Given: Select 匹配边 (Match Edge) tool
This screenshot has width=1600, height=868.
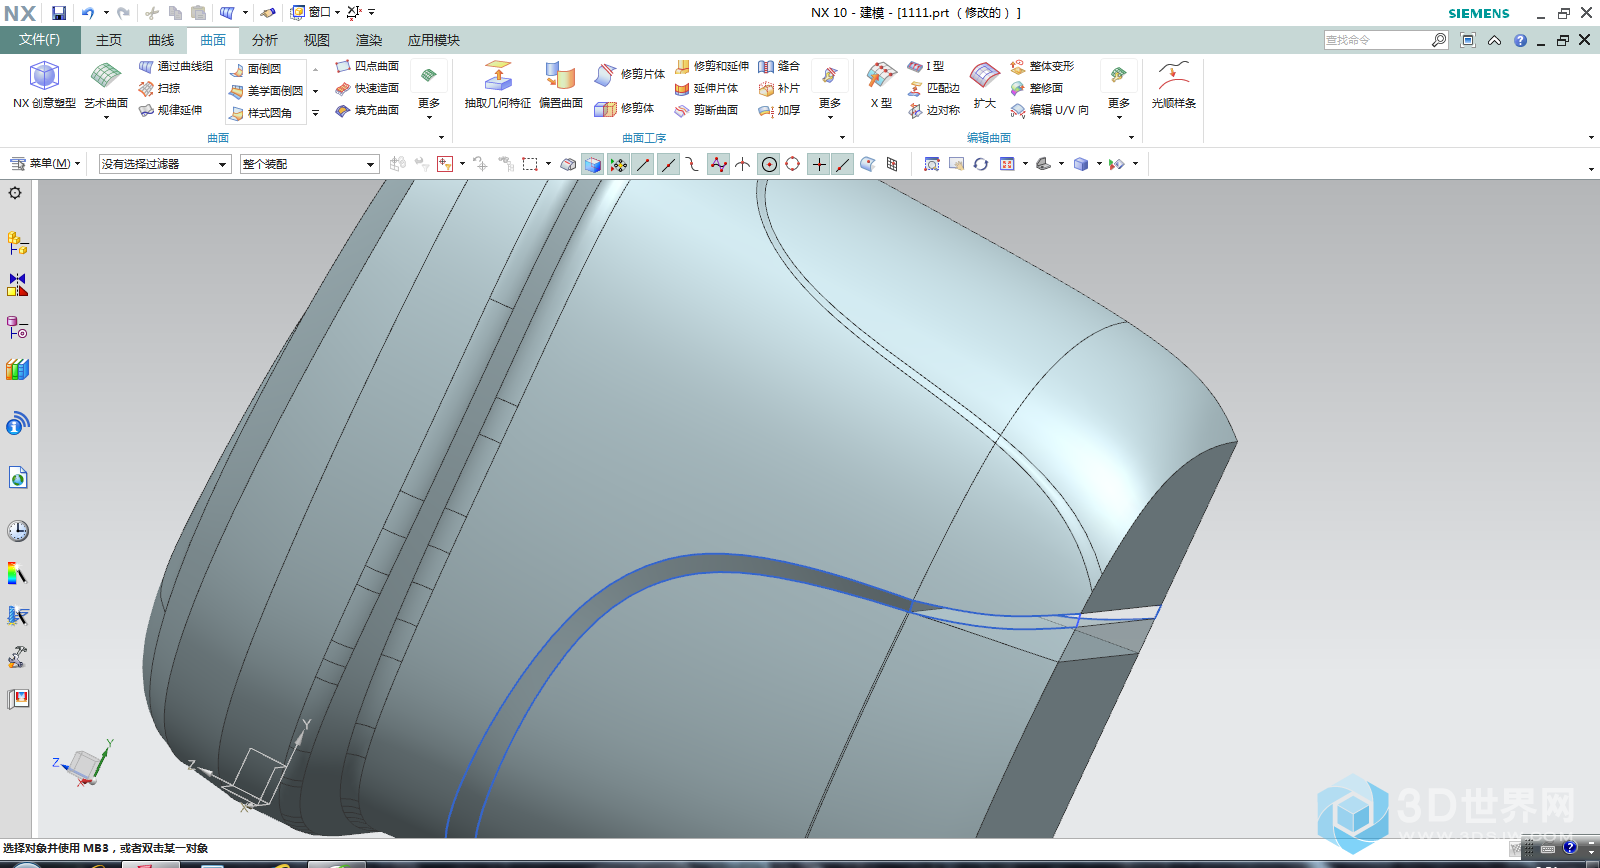Looking at the screenshot, I should pyautogui.click(x=934, y=88).
